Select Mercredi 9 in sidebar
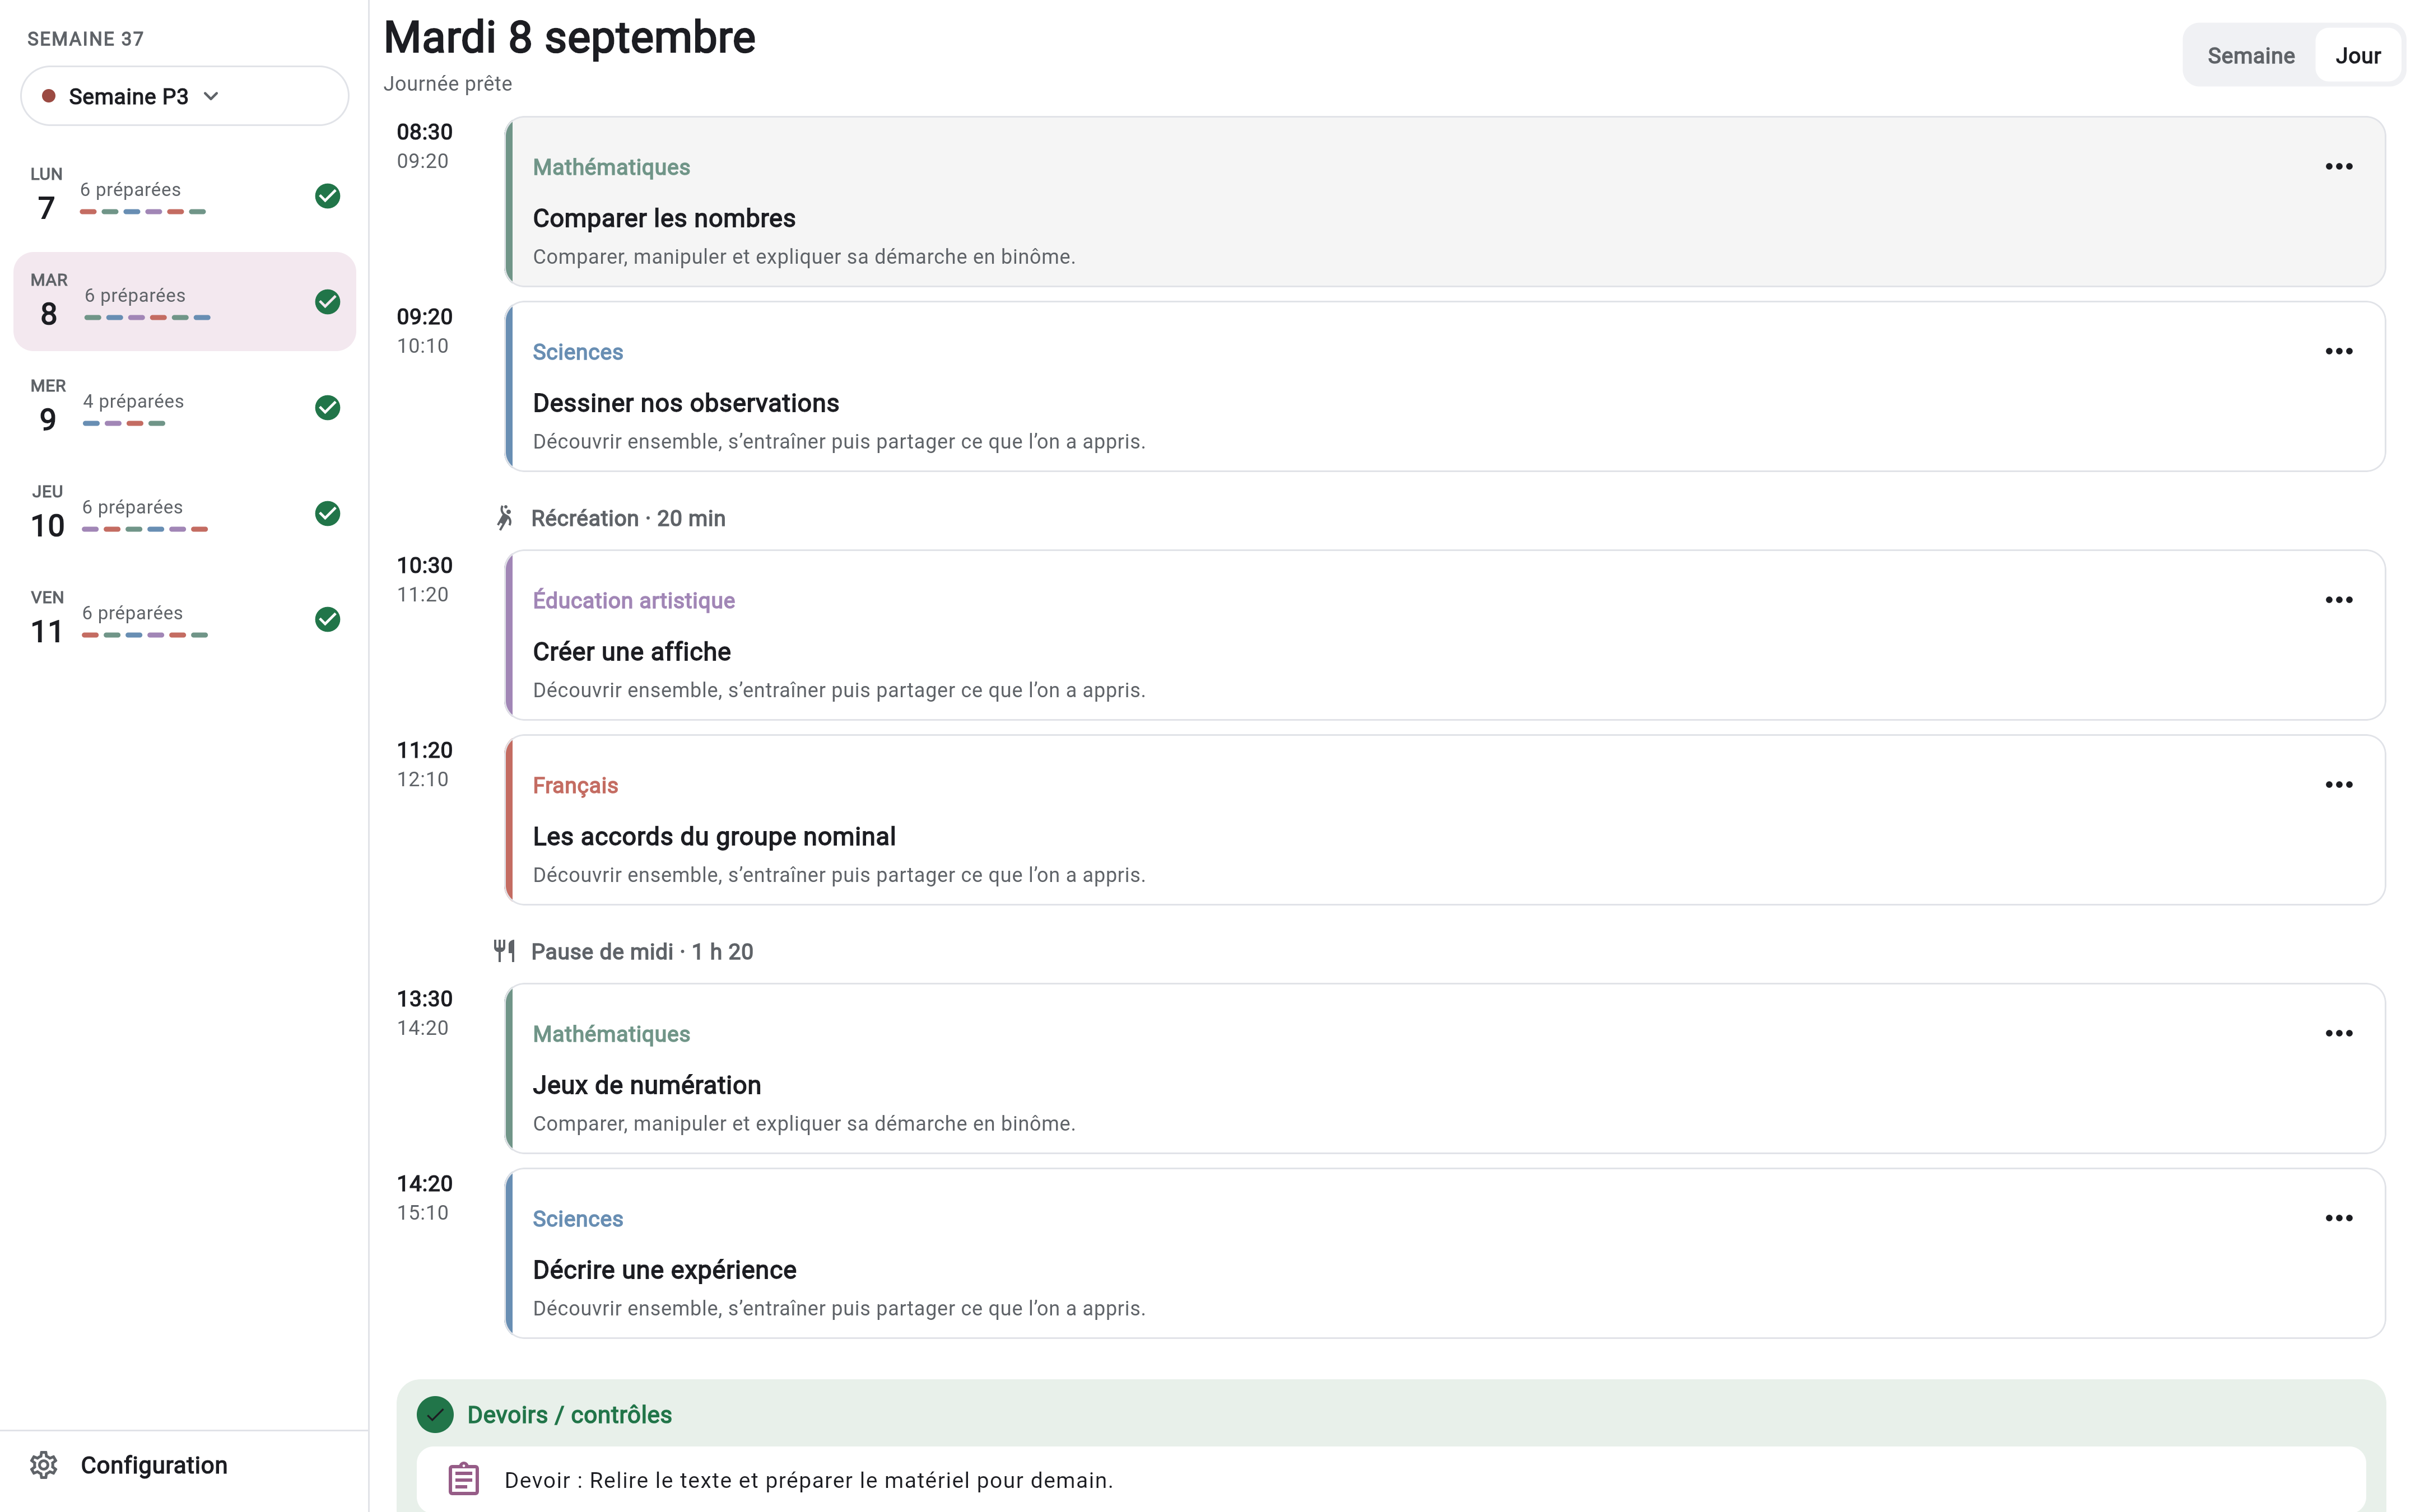This screenshot has width=2420, height=1512. click(x=185, y=407)
